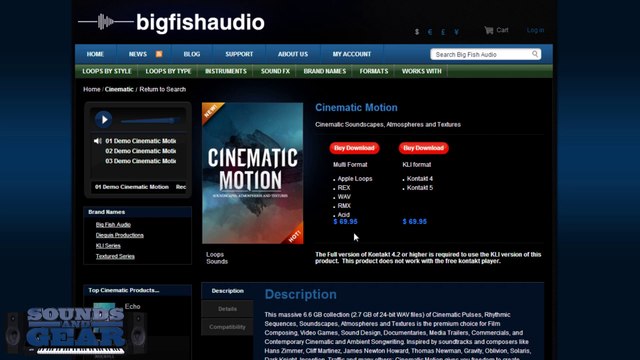Open the BLOG menu item

tap(192, 54)
